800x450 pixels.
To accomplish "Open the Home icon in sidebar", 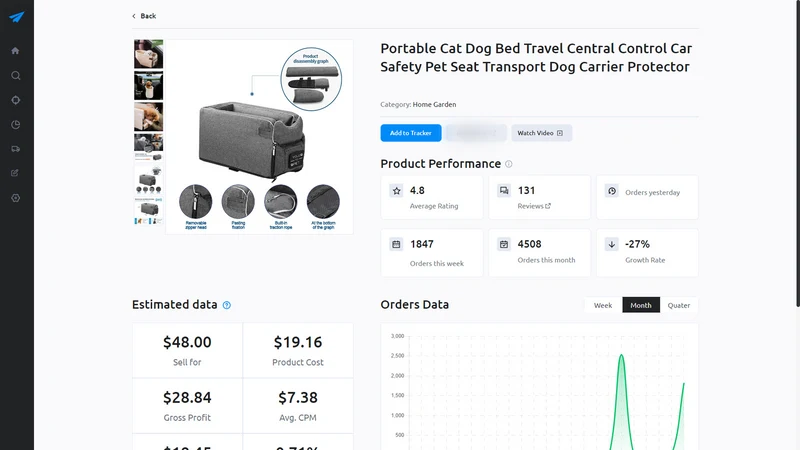I will click(15, 51).
